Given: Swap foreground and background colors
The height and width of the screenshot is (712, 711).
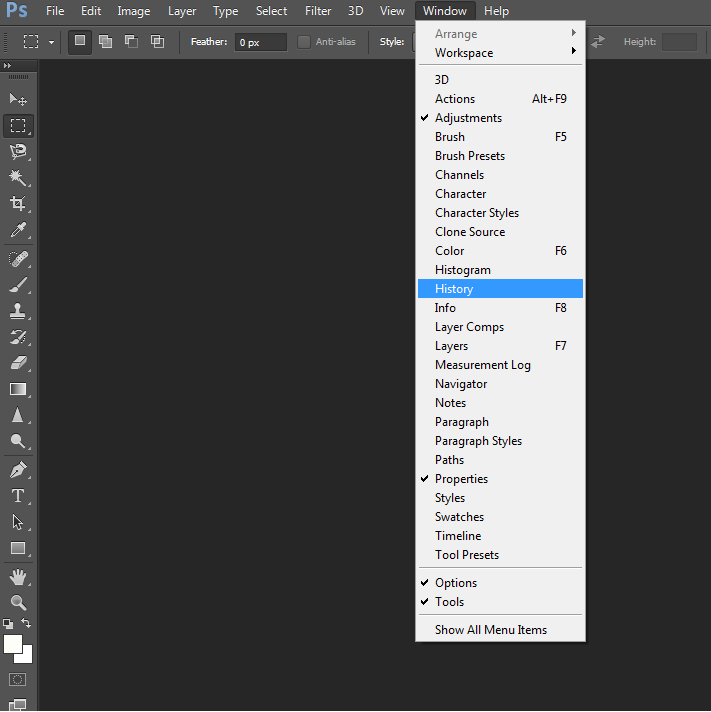Looking at the screenshot, I should click(26, 623).
